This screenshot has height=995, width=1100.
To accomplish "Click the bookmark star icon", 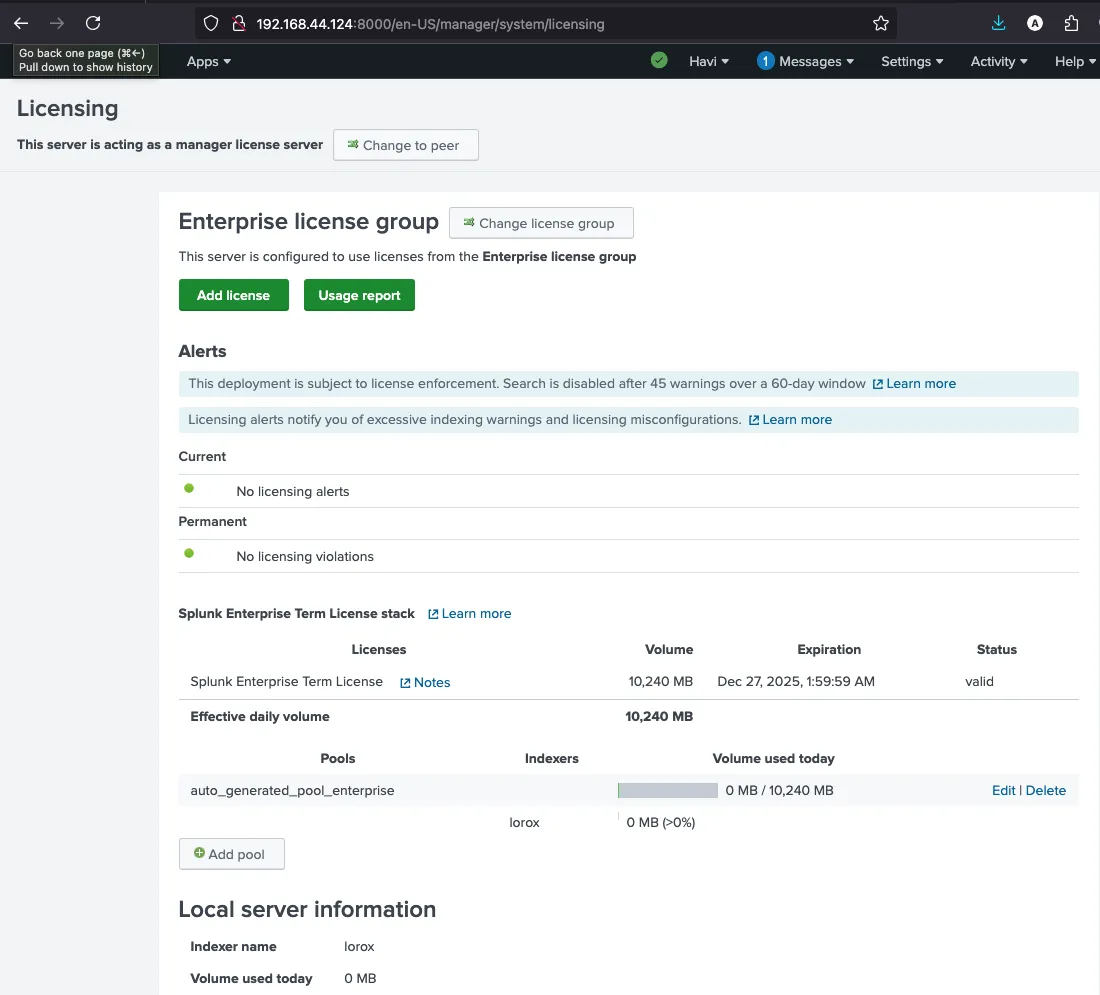I will 880,22.
